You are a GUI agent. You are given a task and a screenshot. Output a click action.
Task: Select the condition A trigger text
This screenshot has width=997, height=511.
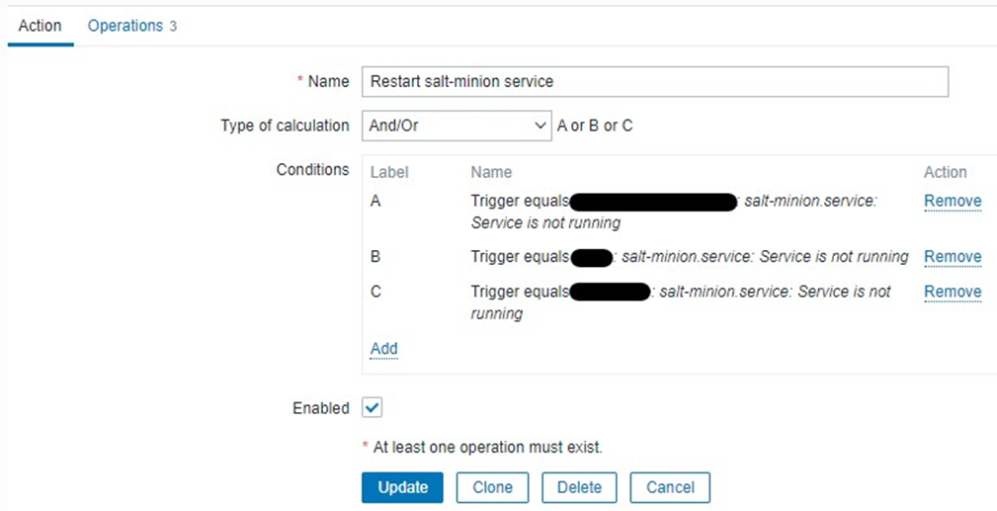[673, 211]
